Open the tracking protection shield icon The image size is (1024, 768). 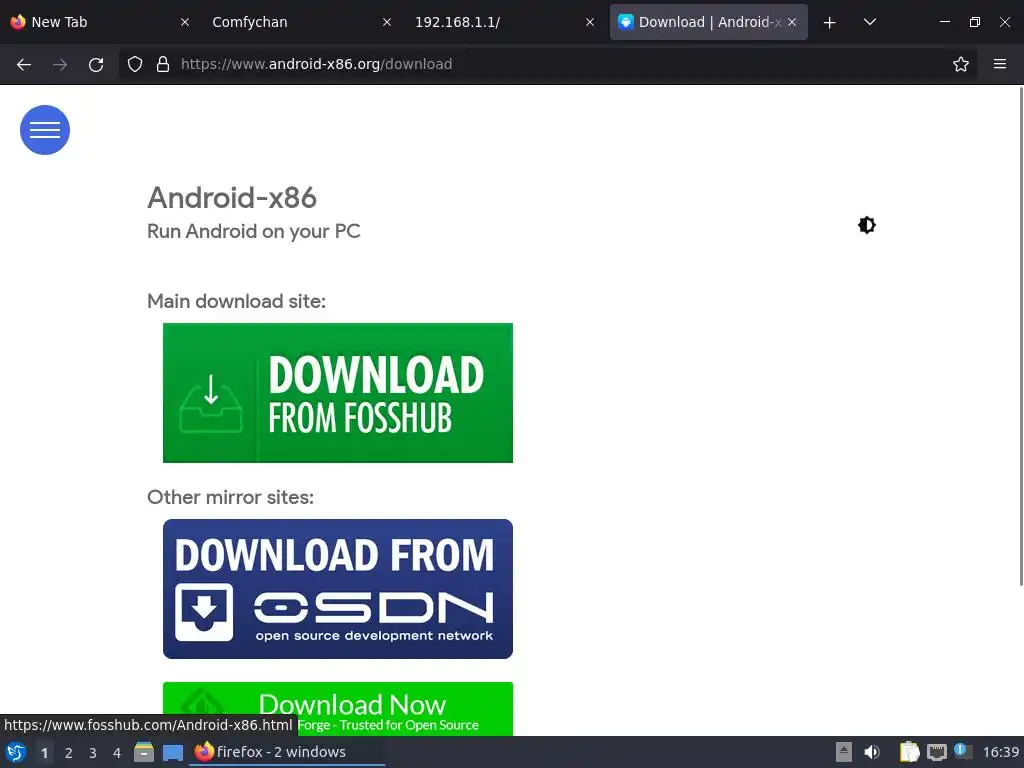click(135, 64)
